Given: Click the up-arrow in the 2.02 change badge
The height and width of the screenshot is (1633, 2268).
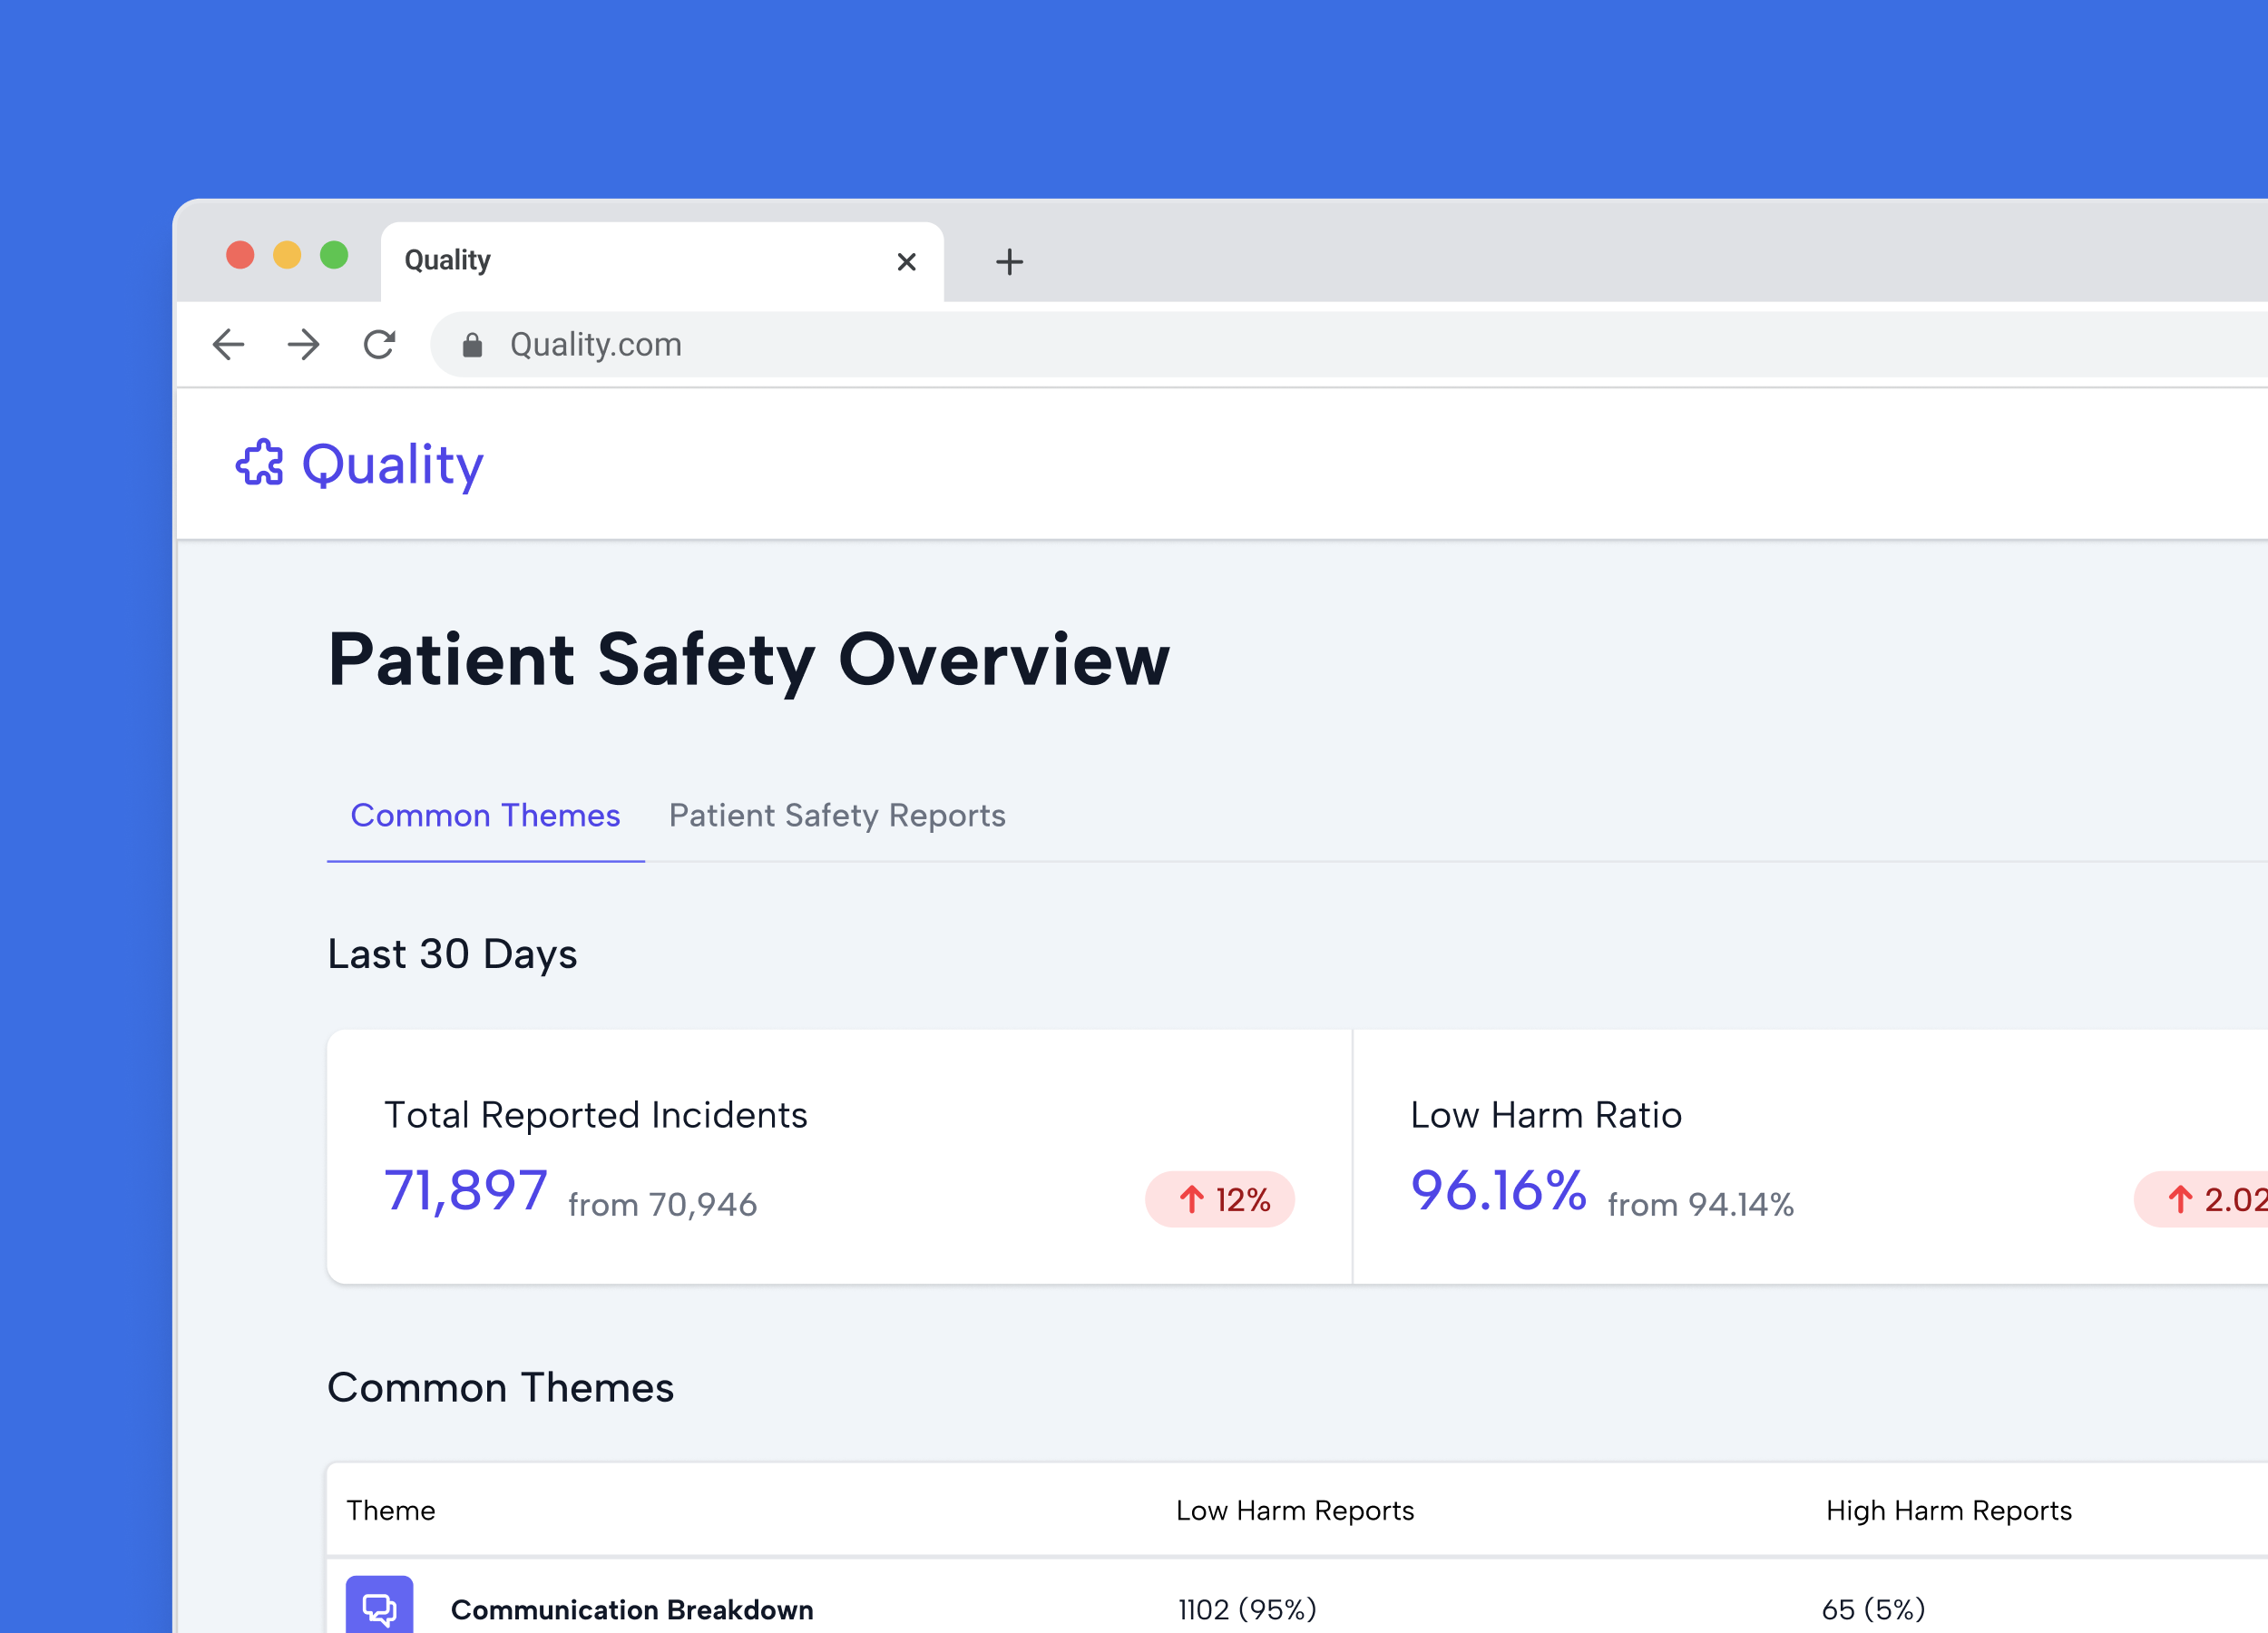Looking at the screenshot, I should (2179, 1200).
